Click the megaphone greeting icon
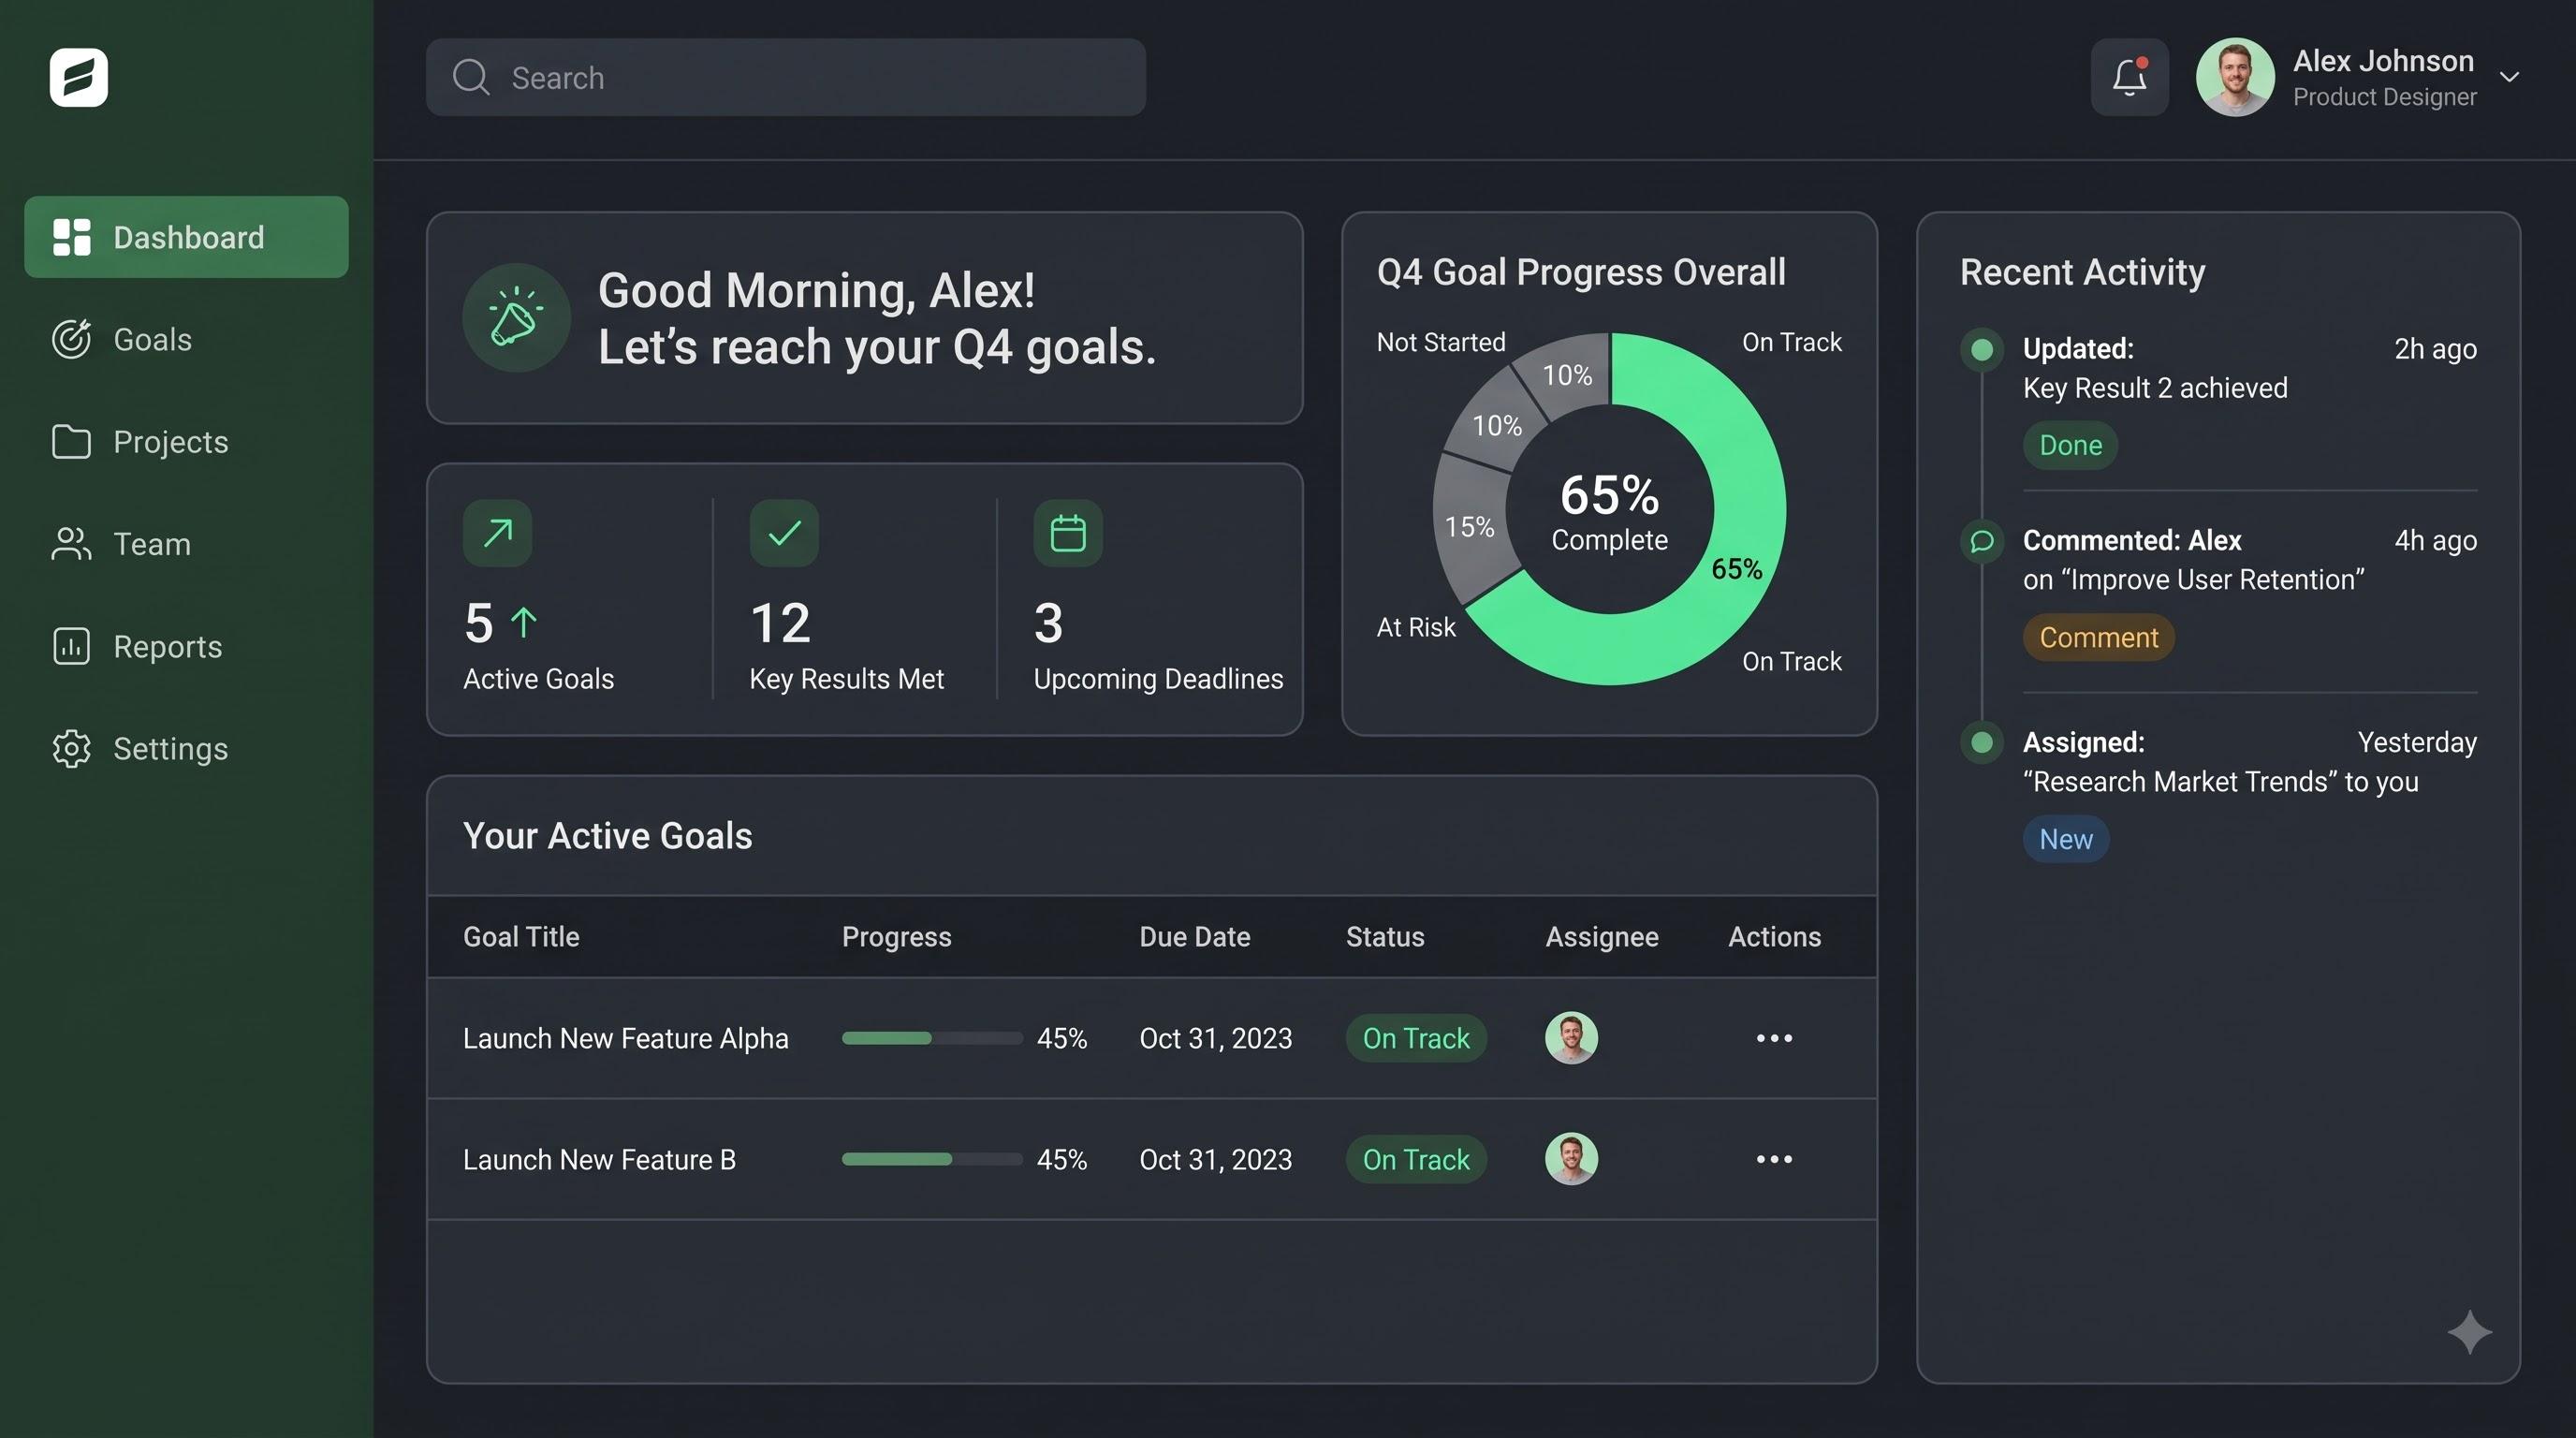Screen dimensions: 2576x1438 (x=516, y=318)
